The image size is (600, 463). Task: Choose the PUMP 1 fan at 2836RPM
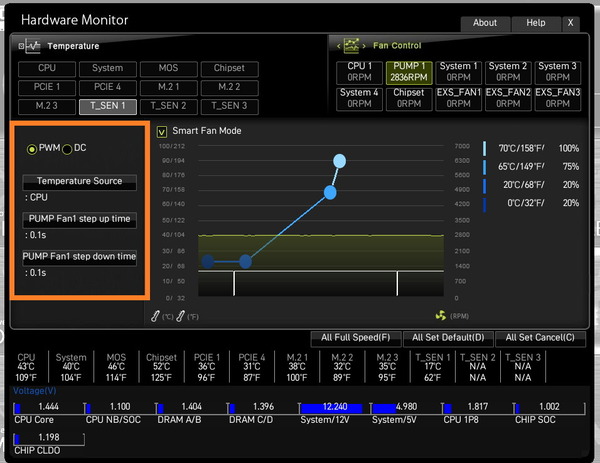point(409,72)
